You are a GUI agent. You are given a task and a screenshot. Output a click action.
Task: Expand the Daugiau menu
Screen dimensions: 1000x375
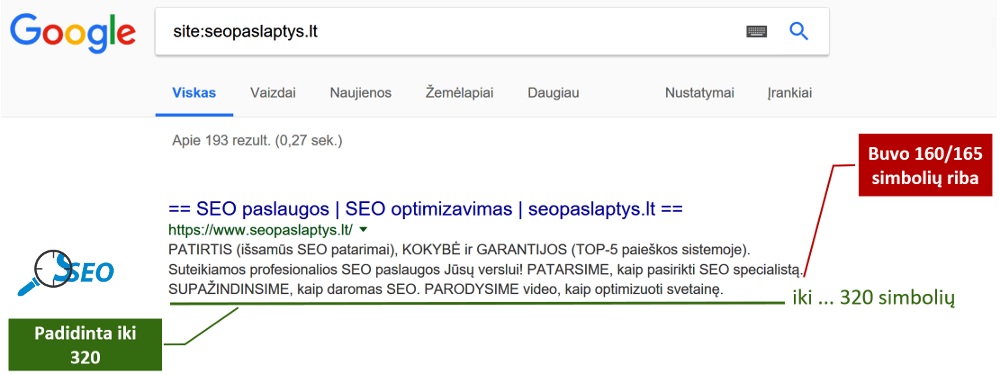553,93
